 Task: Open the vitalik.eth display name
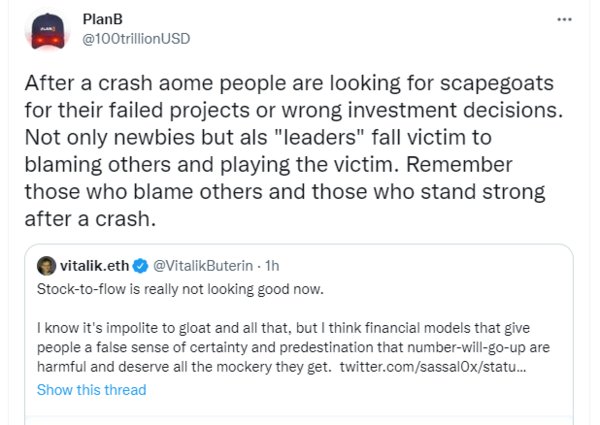tap(94, 266)
